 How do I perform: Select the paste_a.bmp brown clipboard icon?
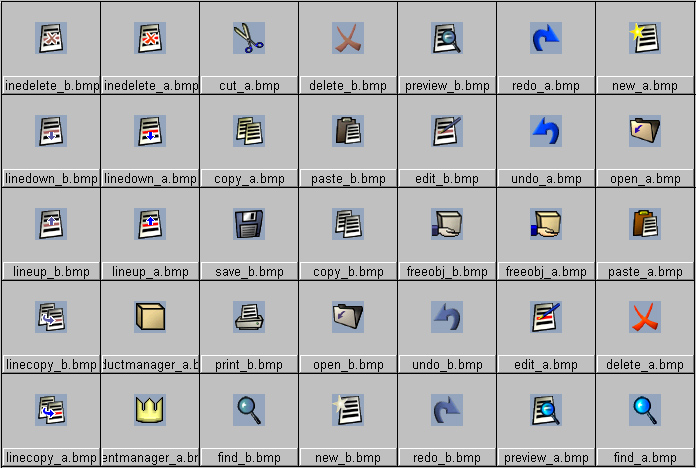(x=645, y=224)
